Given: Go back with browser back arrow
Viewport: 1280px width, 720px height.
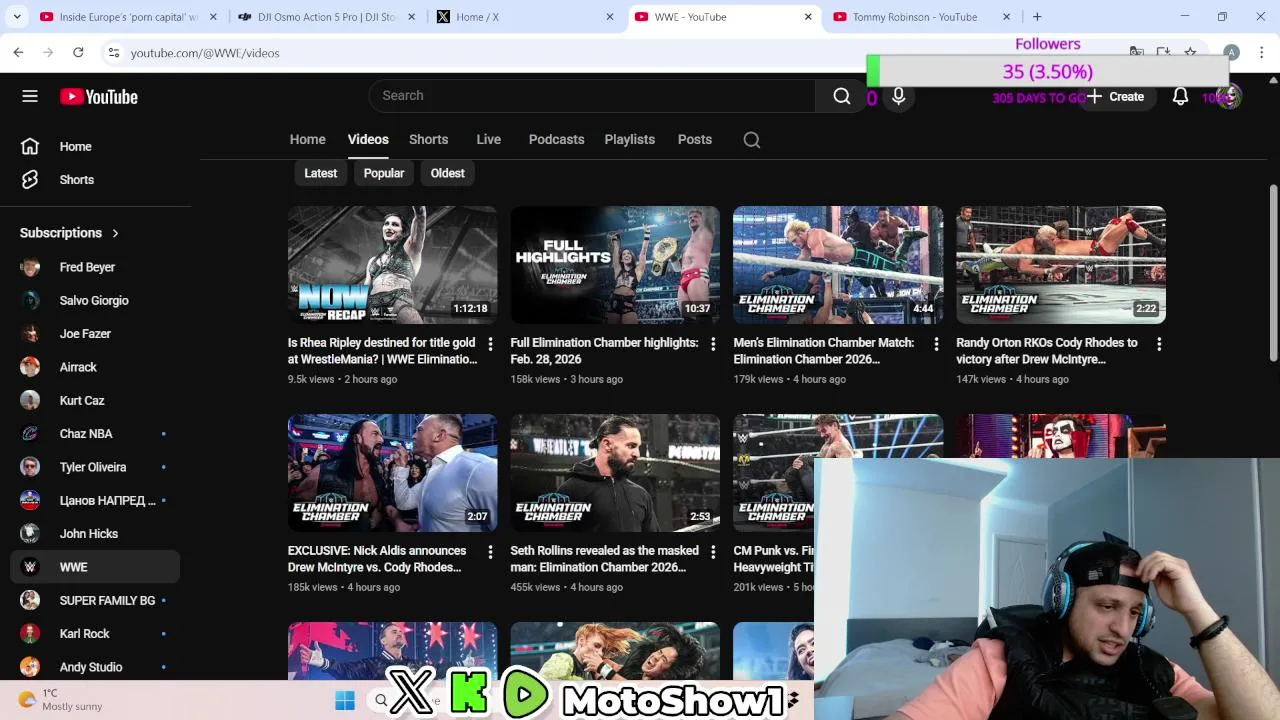Looking at the screenshot, I should pos(18,52).
